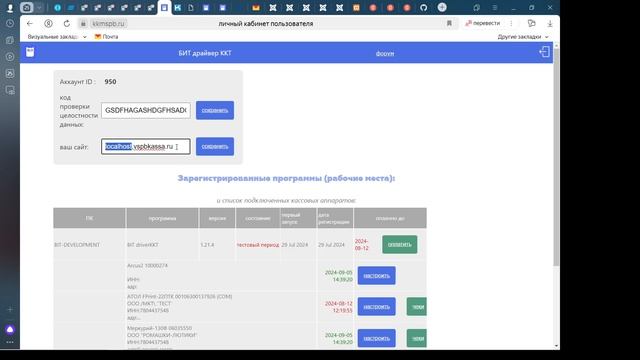Click настроить in the row dated 2024-09-05 without чеки

[376, 276]
